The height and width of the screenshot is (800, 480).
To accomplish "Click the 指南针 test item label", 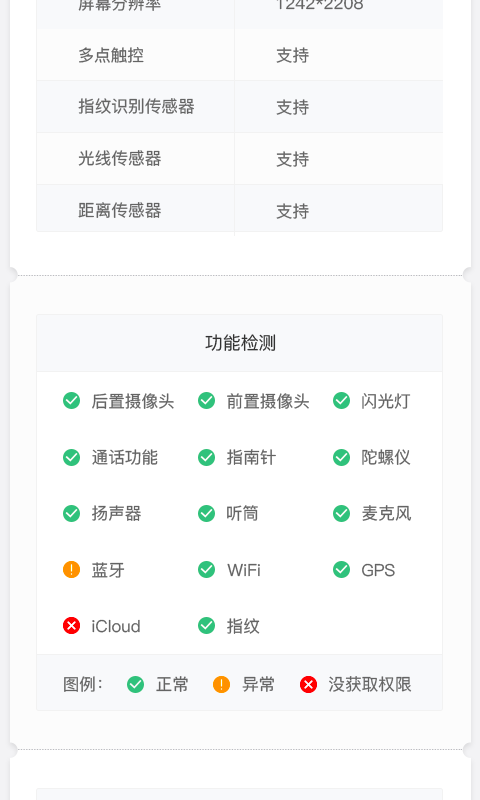I will pyautogui.click(x=251, y=458).
